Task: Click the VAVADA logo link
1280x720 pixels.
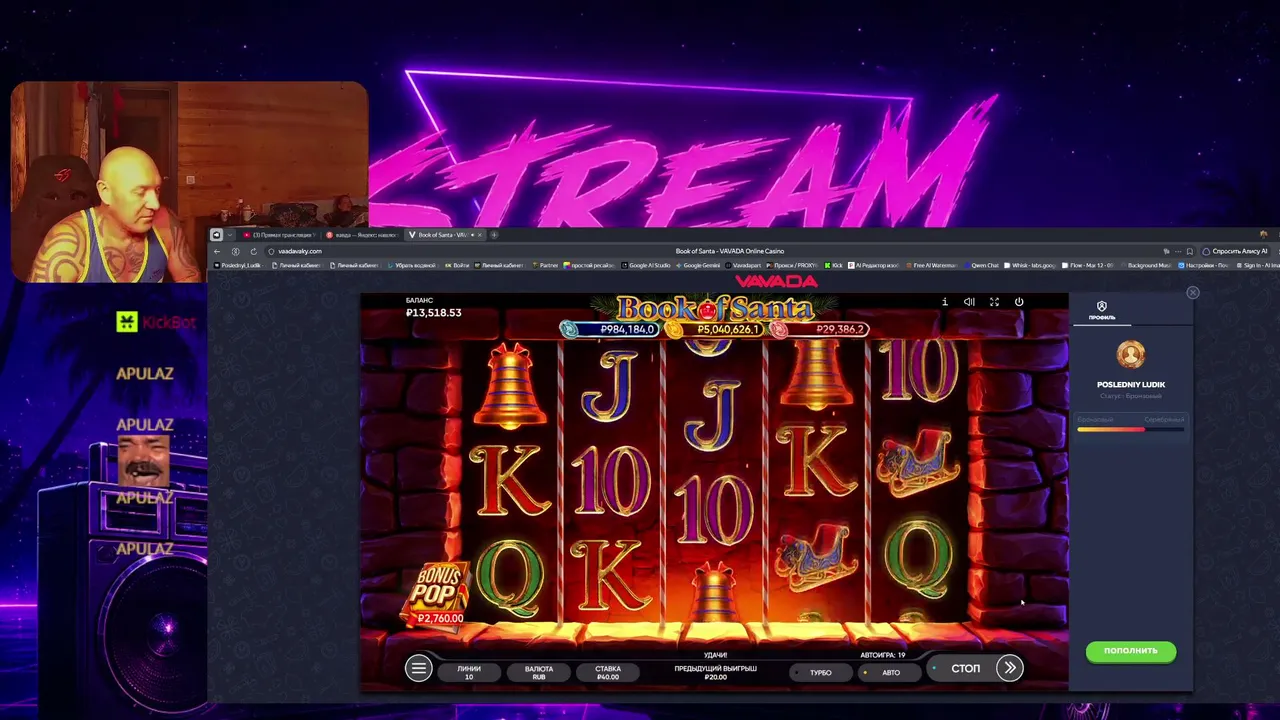Action: pos(776,281)
